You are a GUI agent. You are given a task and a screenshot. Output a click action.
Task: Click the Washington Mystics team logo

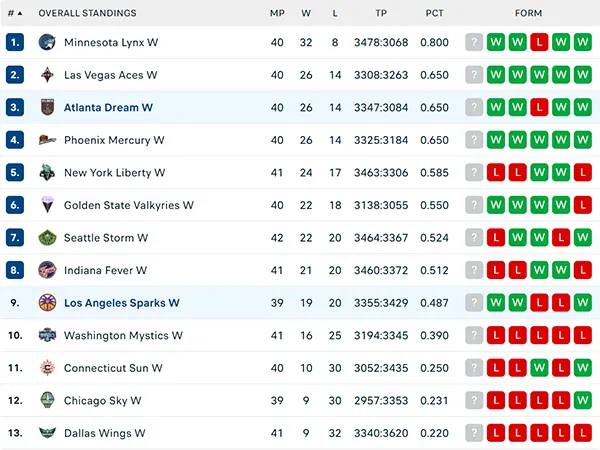pyautogui.click(x=47, y=335)
